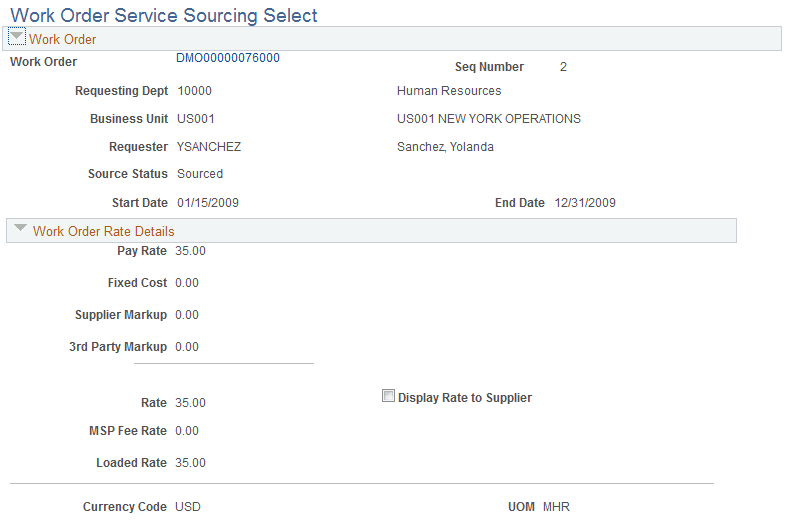This screenshot has width=787, height=527.
Task: Click the Requesting Dept label
Action: click(121, 91)
